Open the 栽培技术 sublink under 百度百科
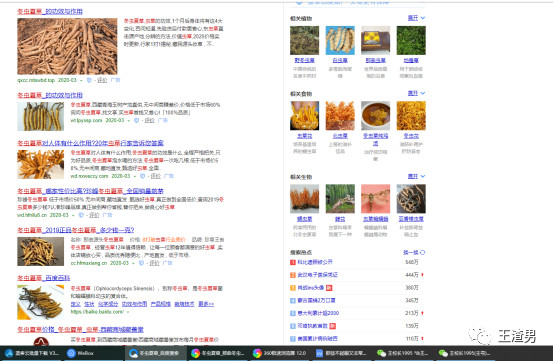Viewport: 554px width, 361px height. tap(184, 304)
